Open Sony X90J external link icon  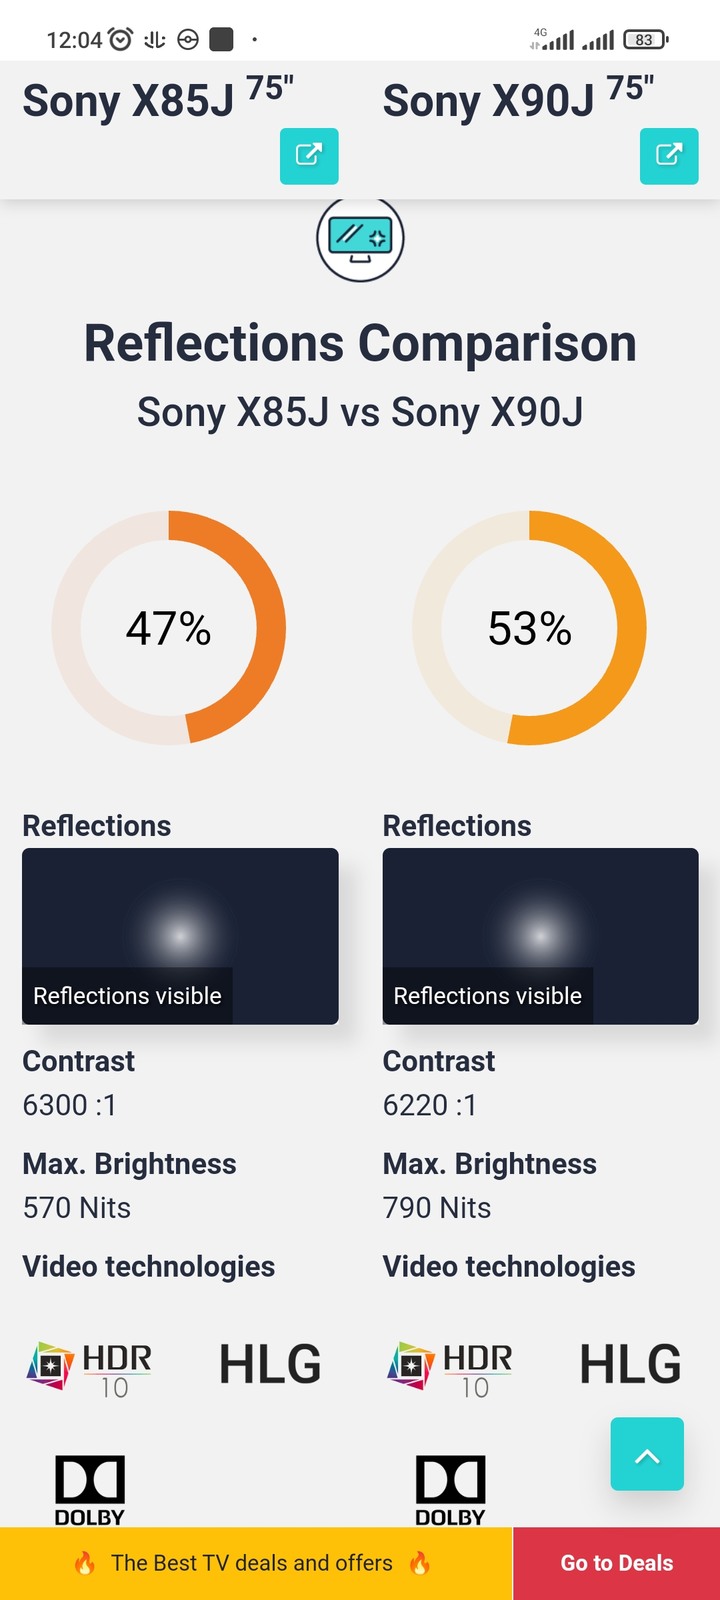(x=669, y=156)
